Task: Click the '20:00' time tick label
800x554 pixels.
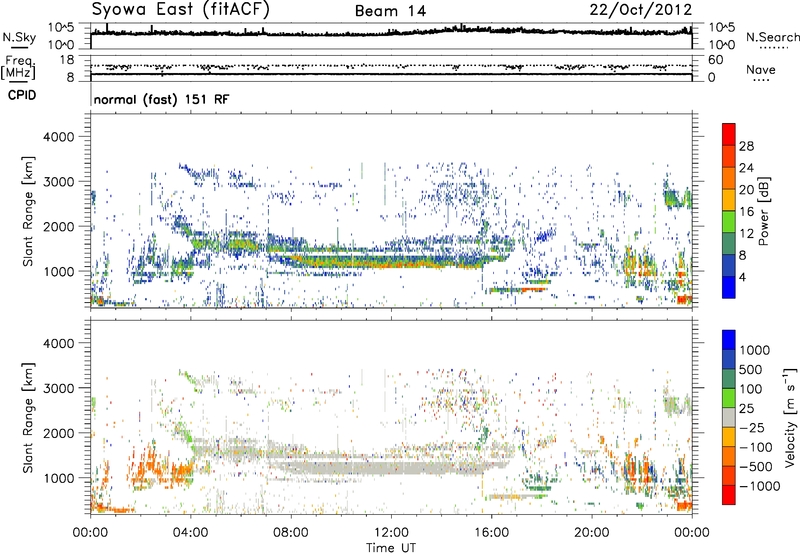Action: 591,533
